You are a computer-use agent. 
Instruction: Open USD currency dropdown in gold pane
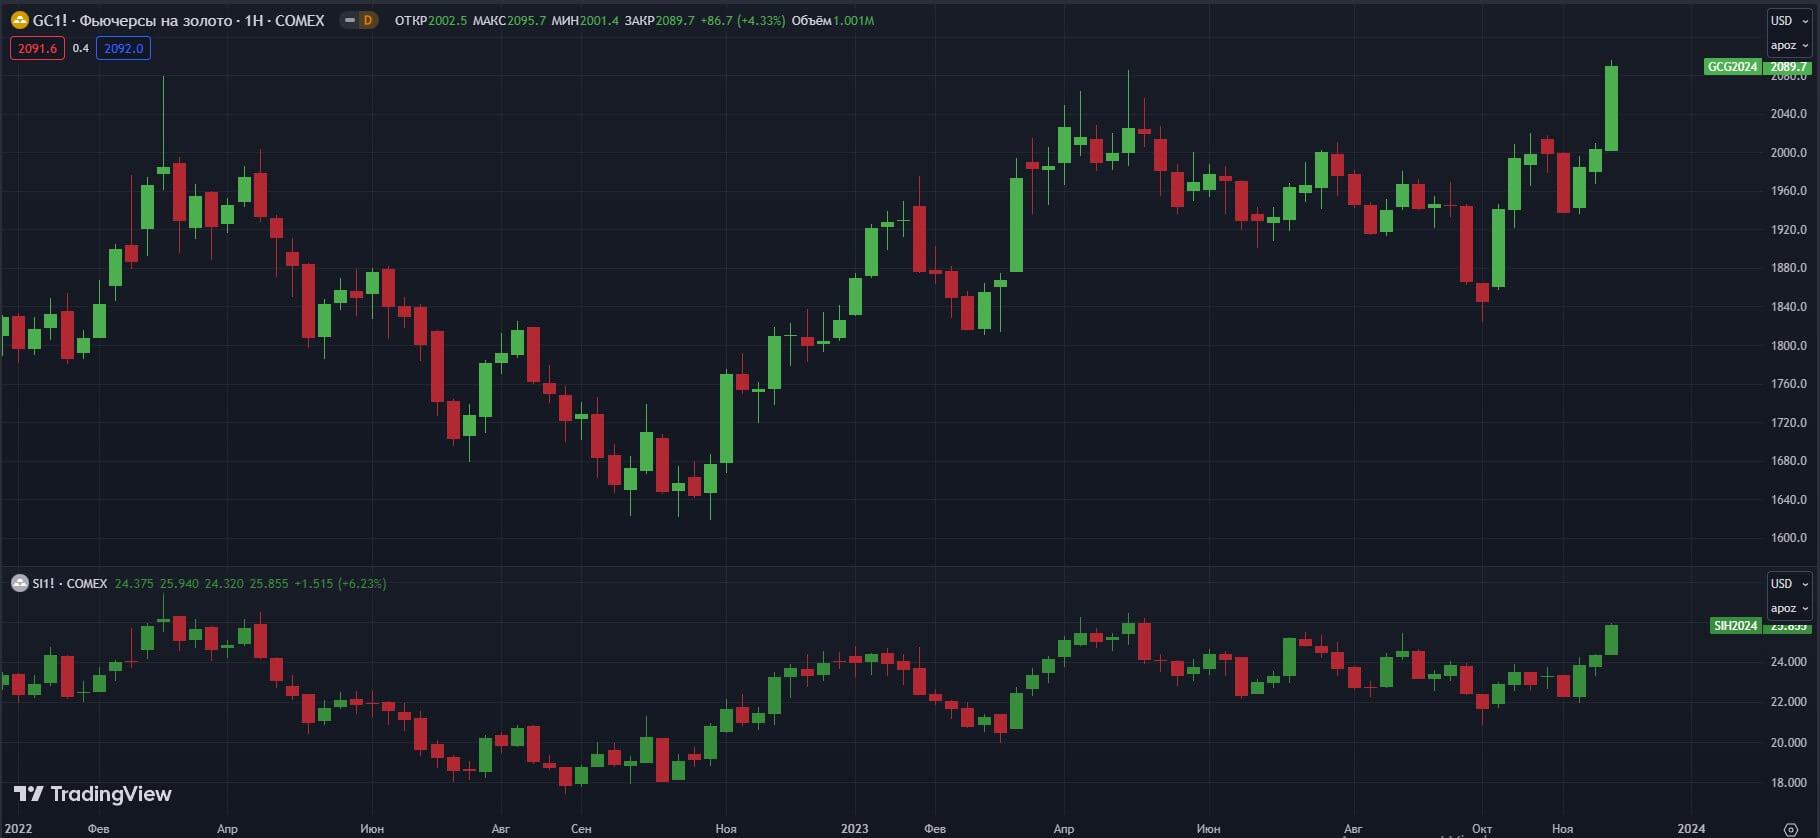click(1789, 21)
